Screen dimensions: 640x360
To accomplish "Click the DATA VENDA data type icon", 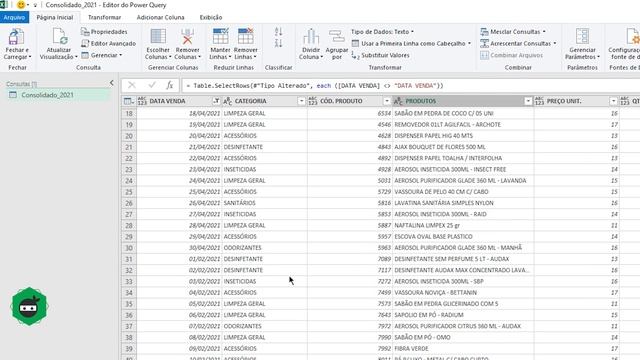I will (x=142, y=101).
